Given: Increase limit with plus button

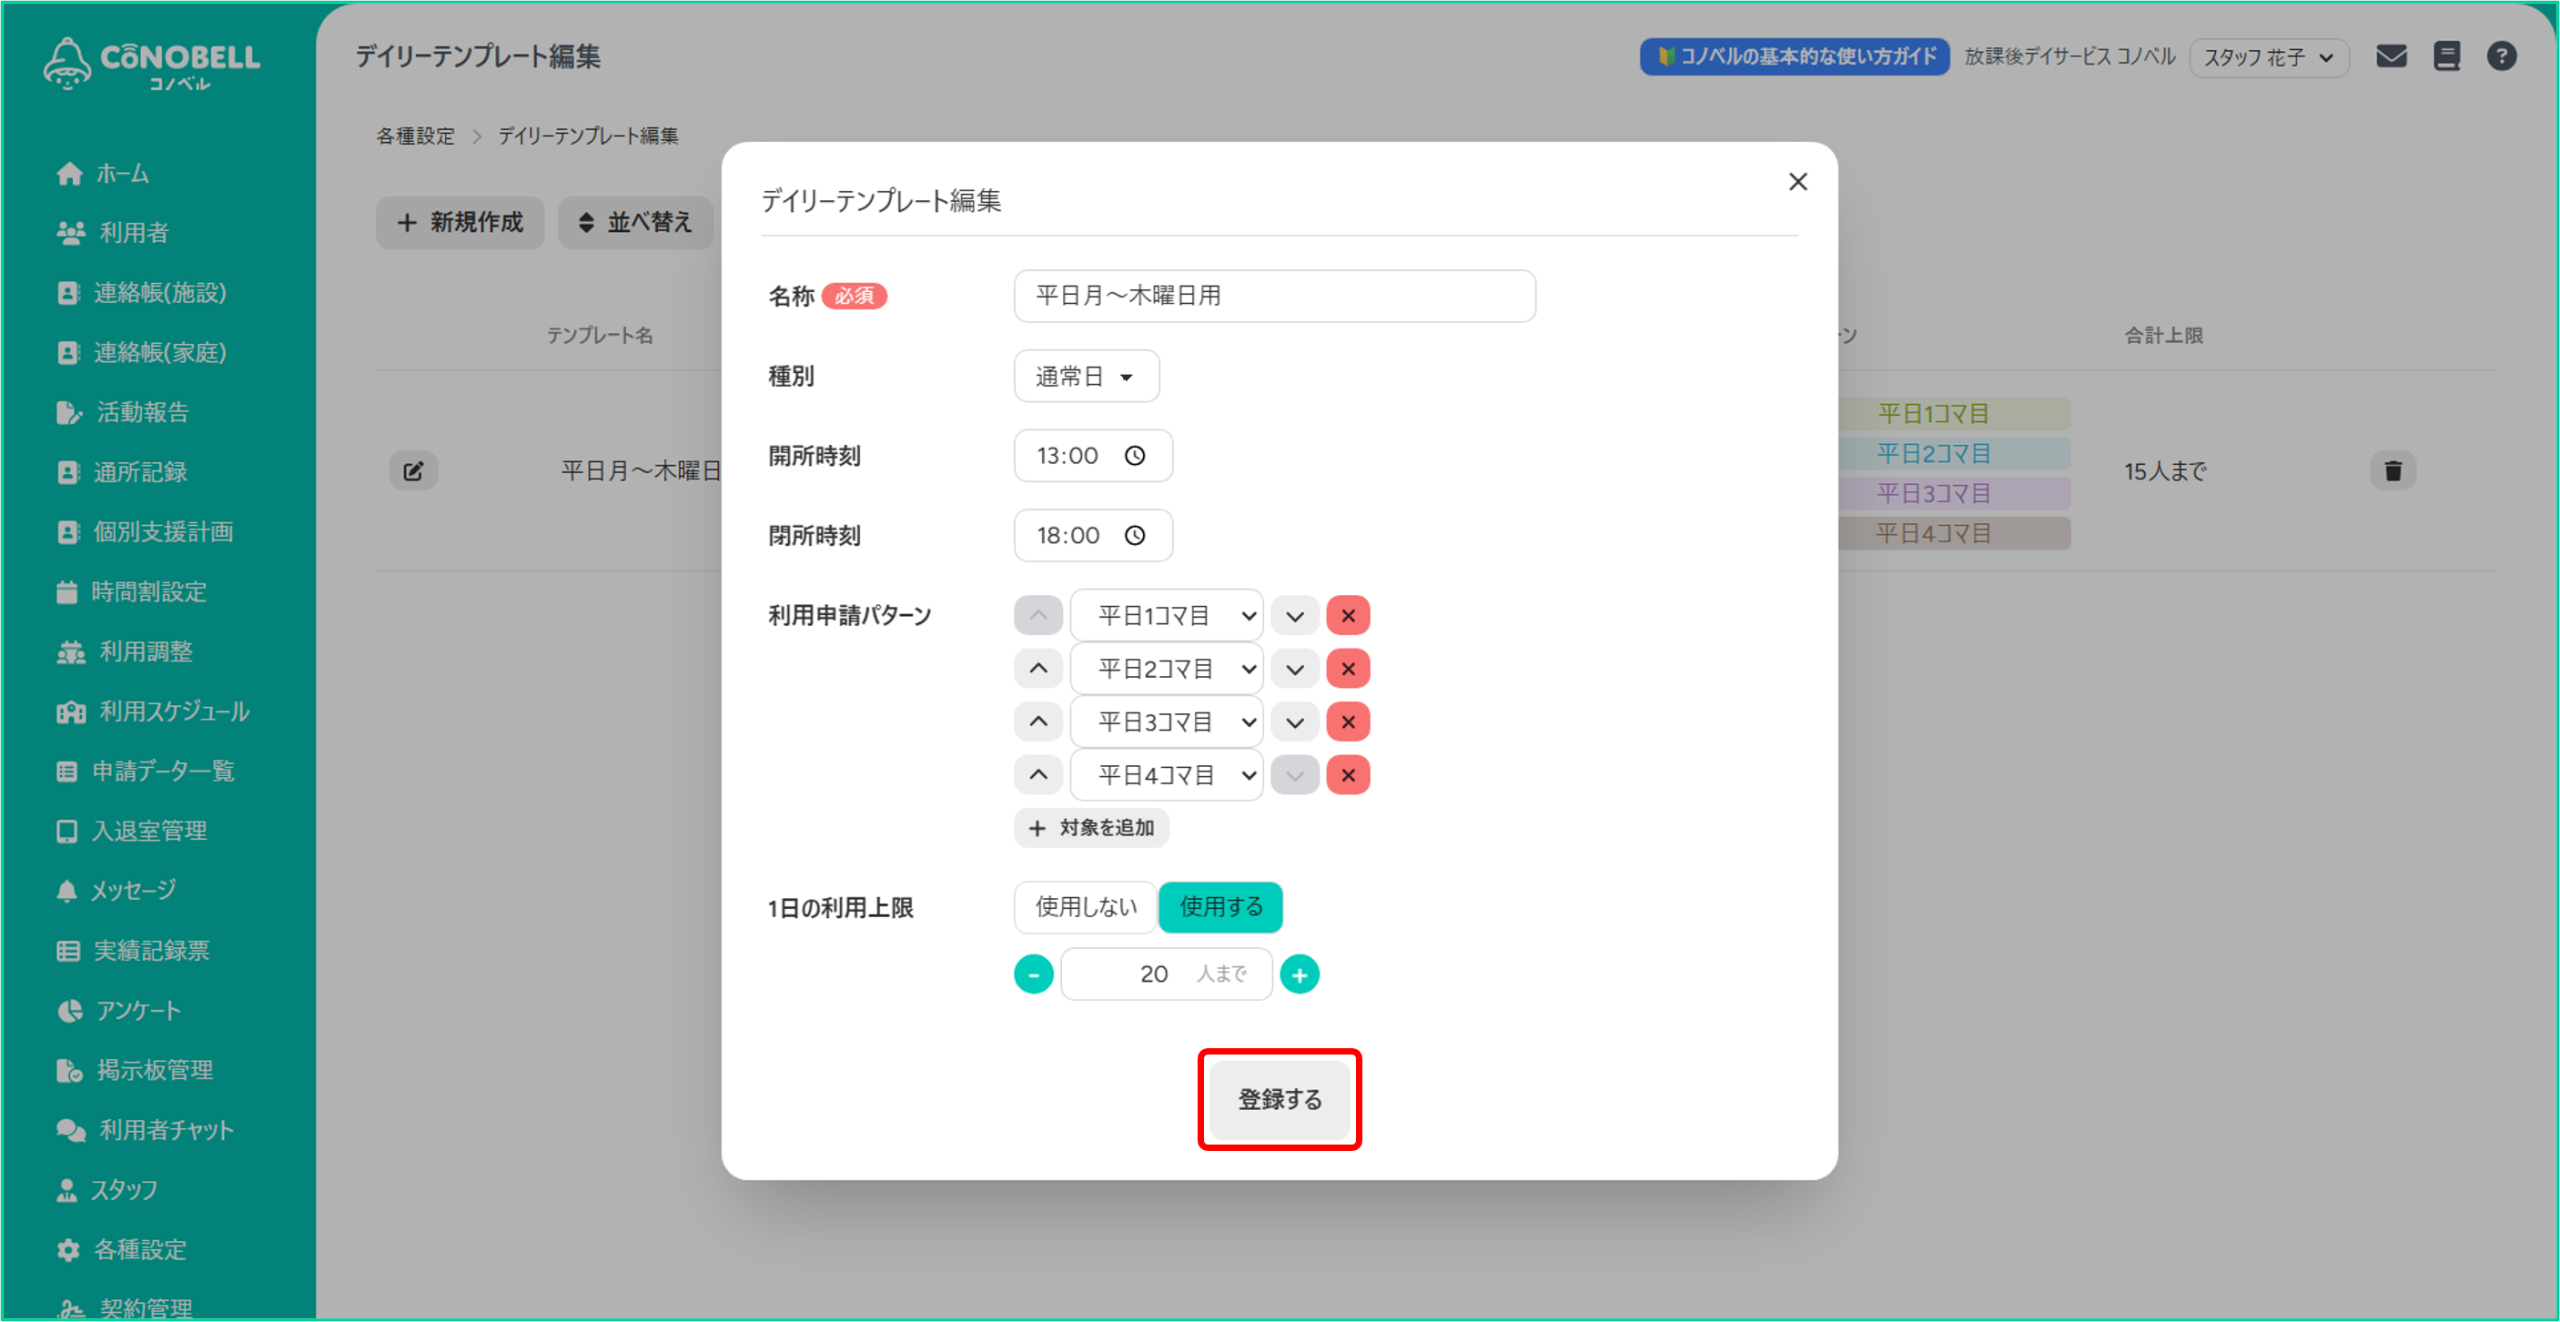Looking at the screenshot, I should click(1299, 975).
